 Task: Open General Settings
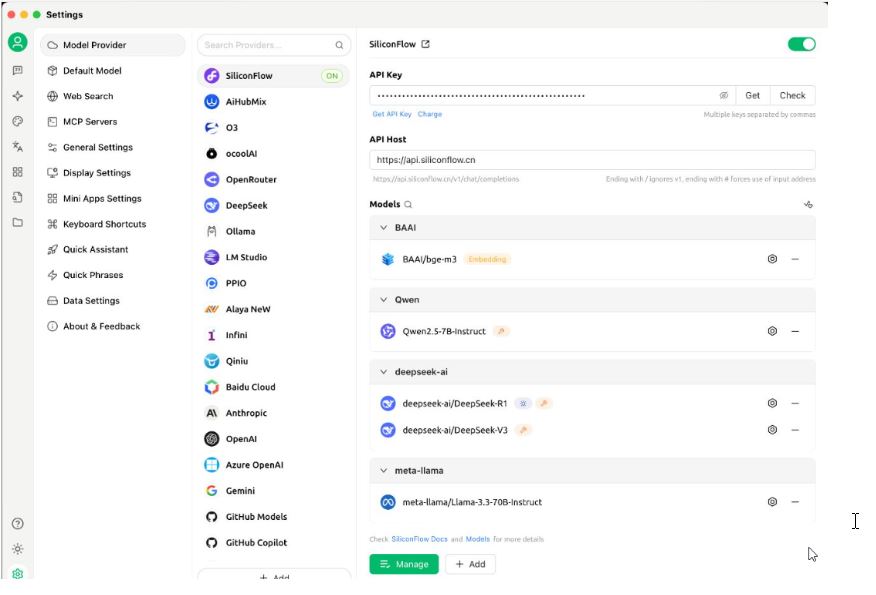tap(112, 147)
